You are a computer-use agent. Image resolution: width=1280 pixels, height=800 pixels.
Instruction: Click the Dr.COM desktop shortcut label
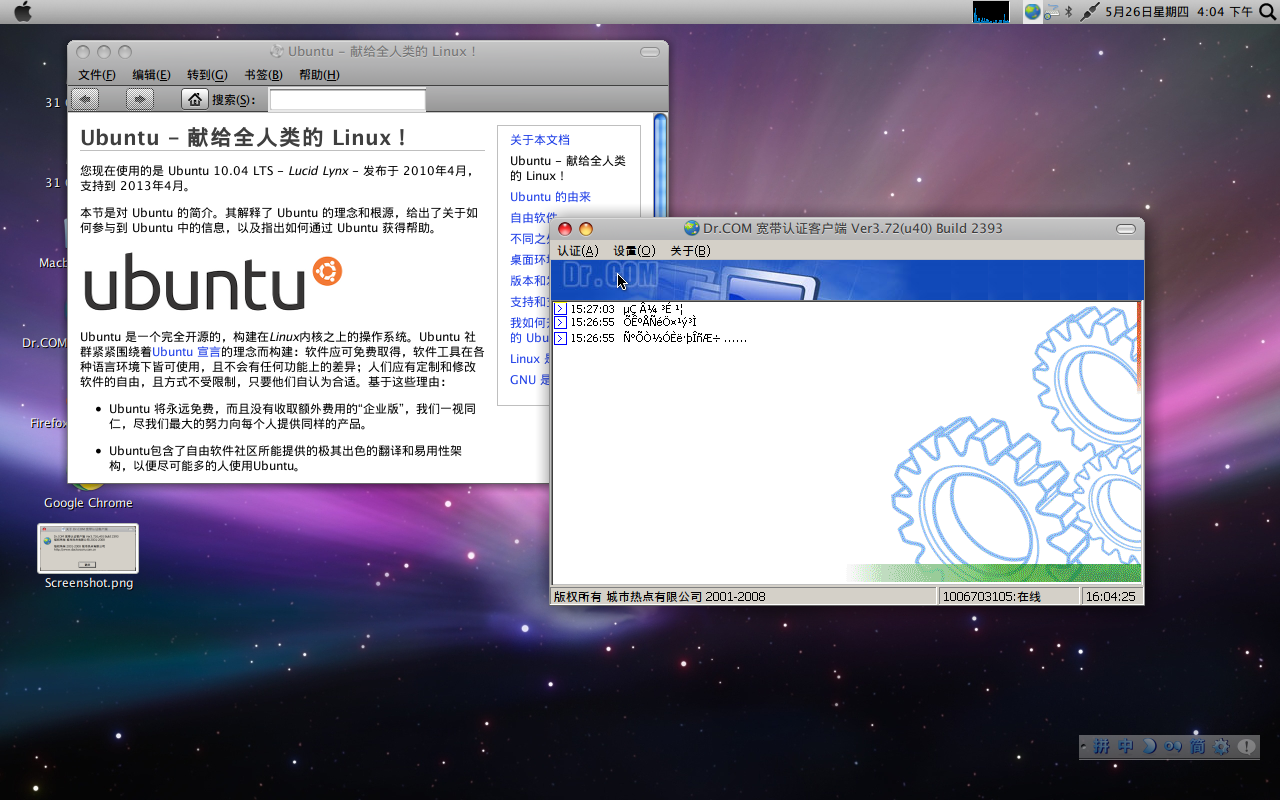click(44, 342)
